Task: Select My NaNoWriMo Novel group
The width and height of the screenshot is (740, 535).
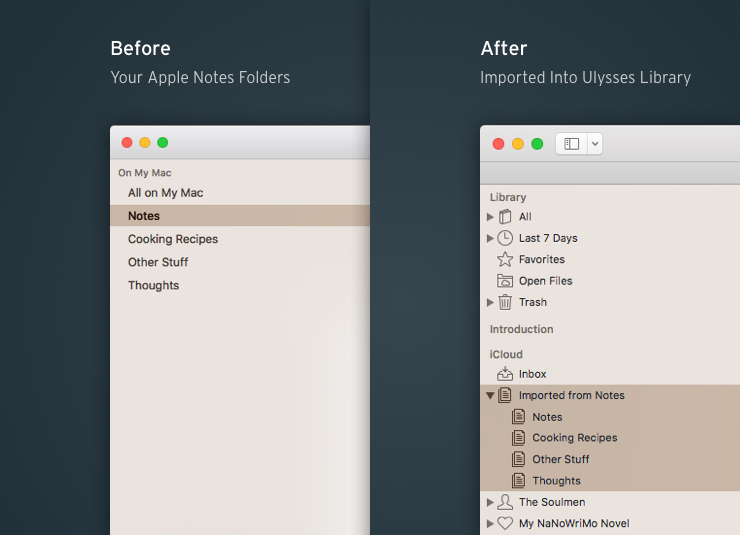Action: [x=574, y=523]
